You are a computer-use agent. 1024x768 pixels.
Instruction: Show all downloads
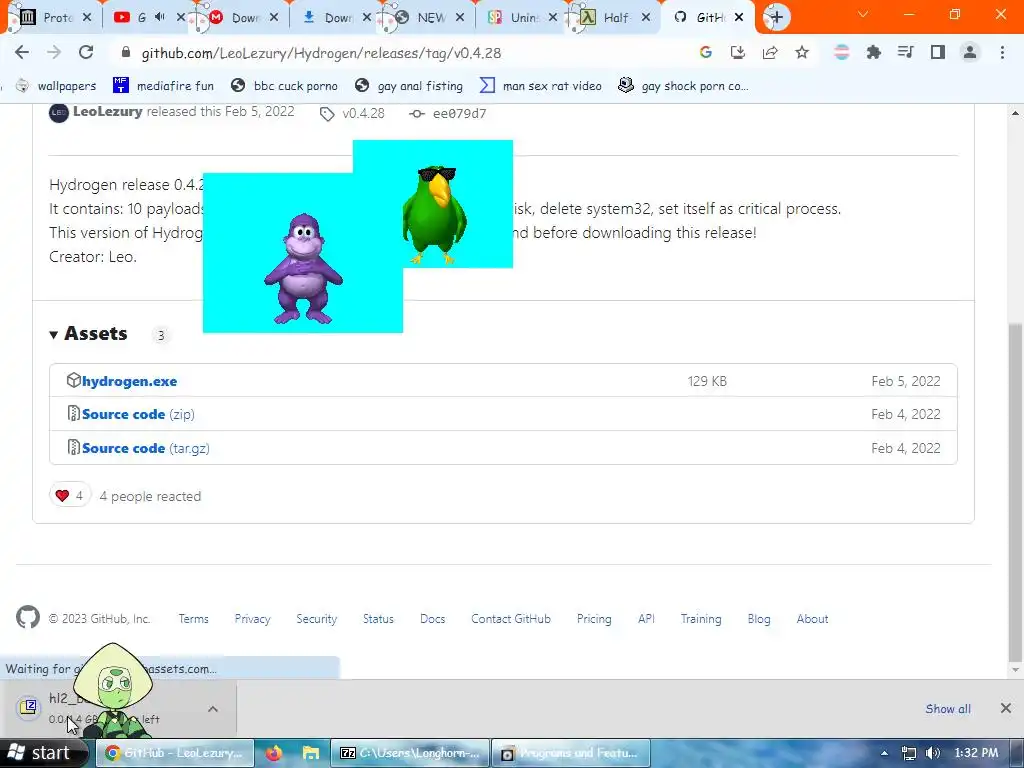948,709
